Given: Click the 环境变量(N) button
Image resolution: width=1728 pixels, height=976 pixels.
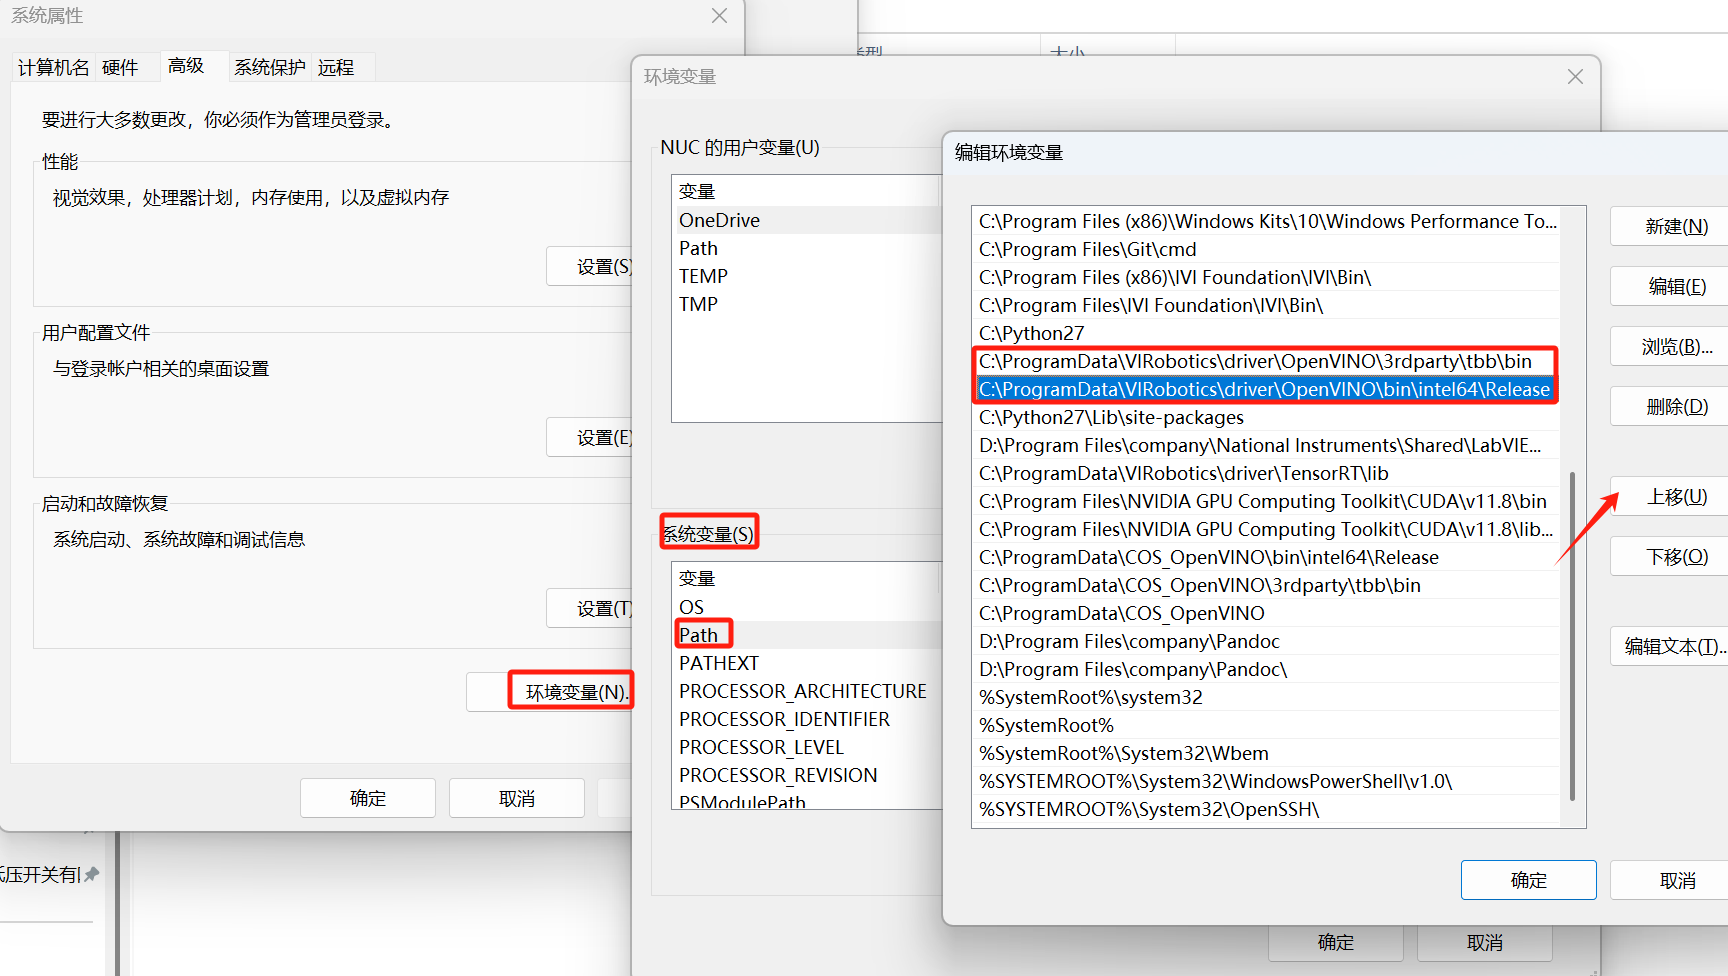Looking at the screenshot, I should pyautogui.click(x=570, y=692).
